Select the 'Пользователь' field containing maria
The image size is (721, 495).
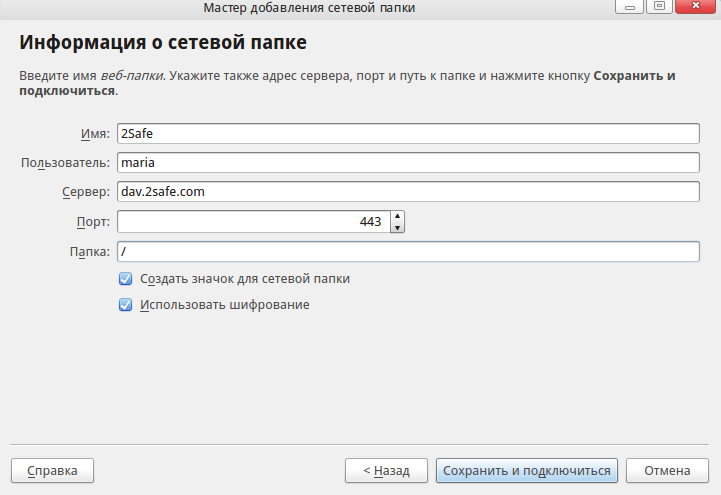[x=408, y=163]
